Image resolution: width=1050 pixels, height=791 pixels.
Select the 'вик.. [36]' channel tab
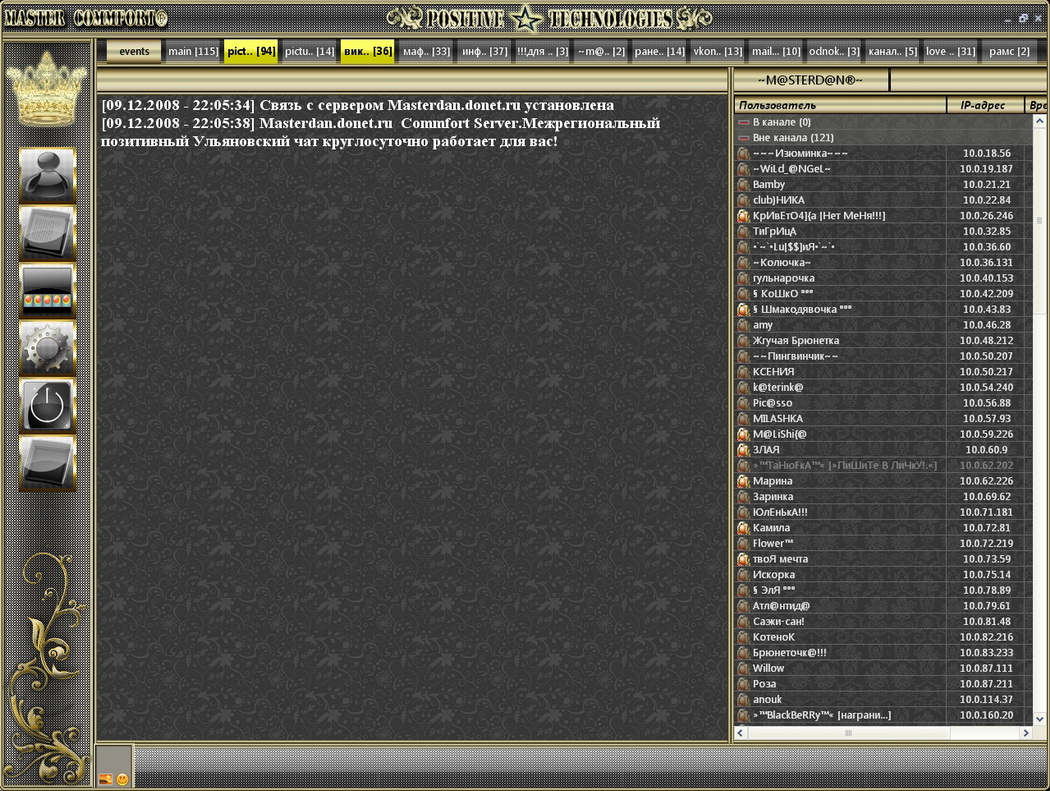[368, 52]
